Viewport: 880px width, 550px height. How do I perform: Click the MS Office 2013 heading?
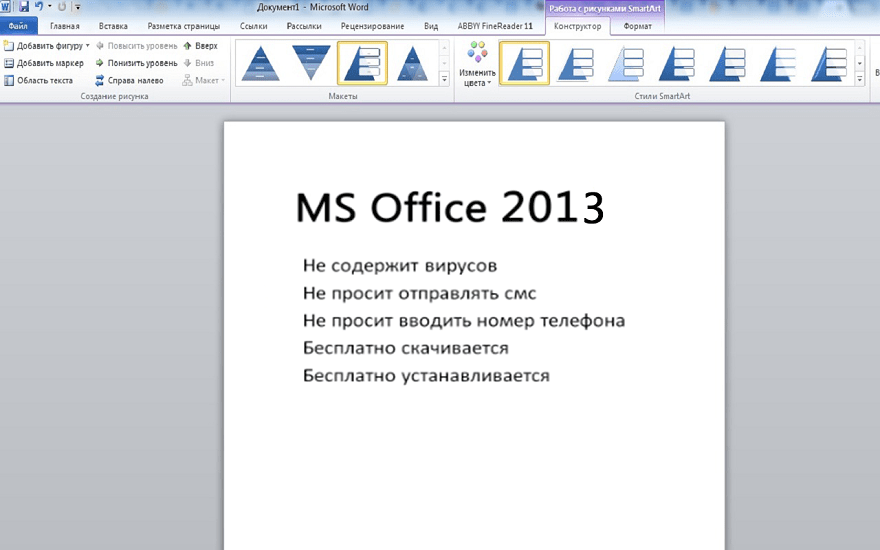450,207
